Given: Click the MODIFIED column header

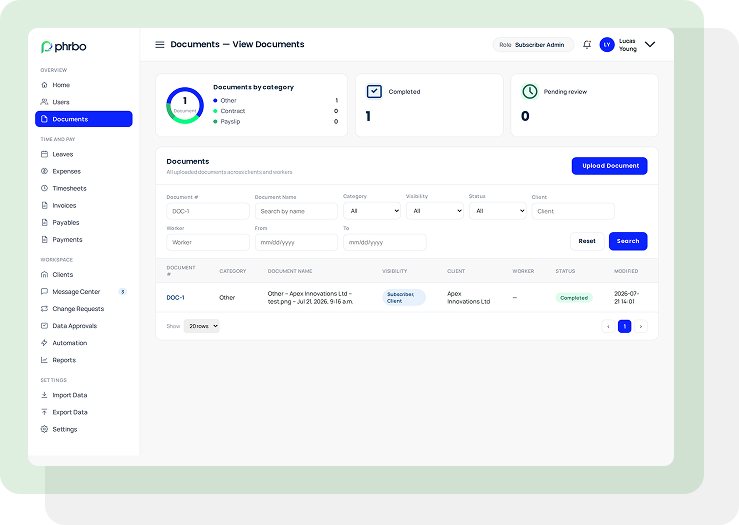Looking at the screenshot, I should pyautogui.click(x=626, y=271).
